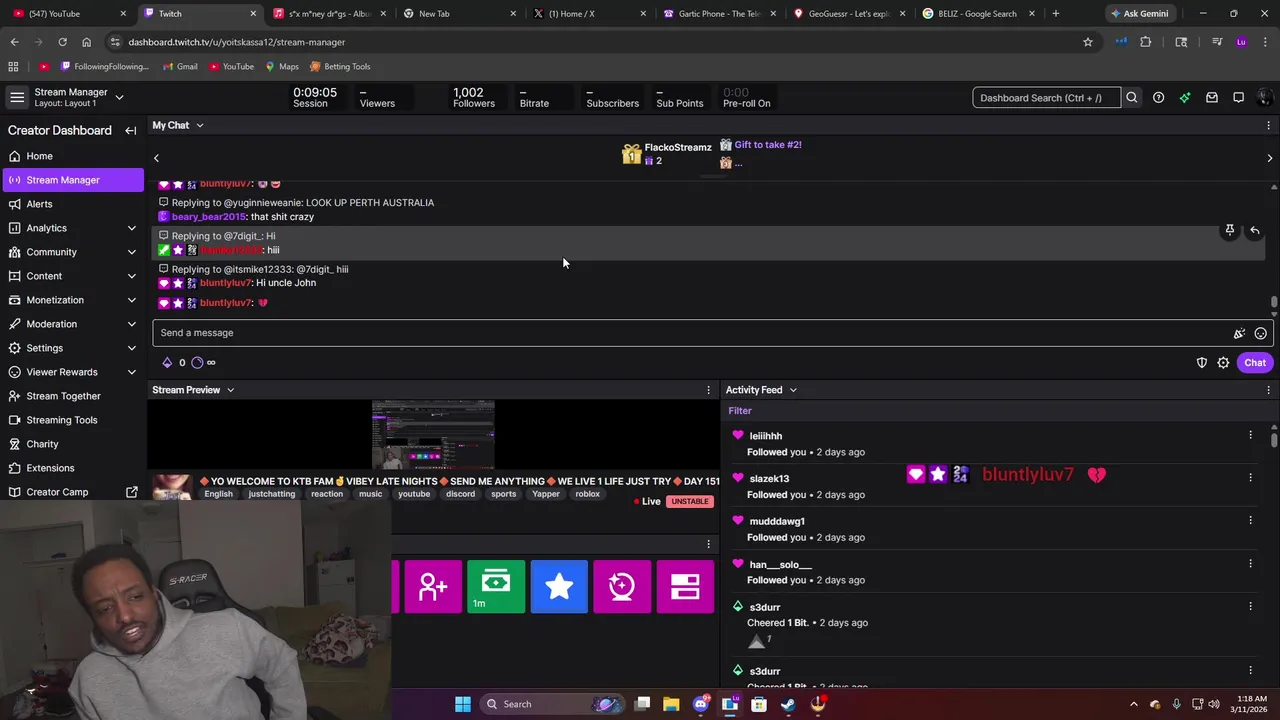Click the Filter link in Activity Feed
Image resolution: width=1280 pixels, height=720 pixels.
tap(740, 411)
